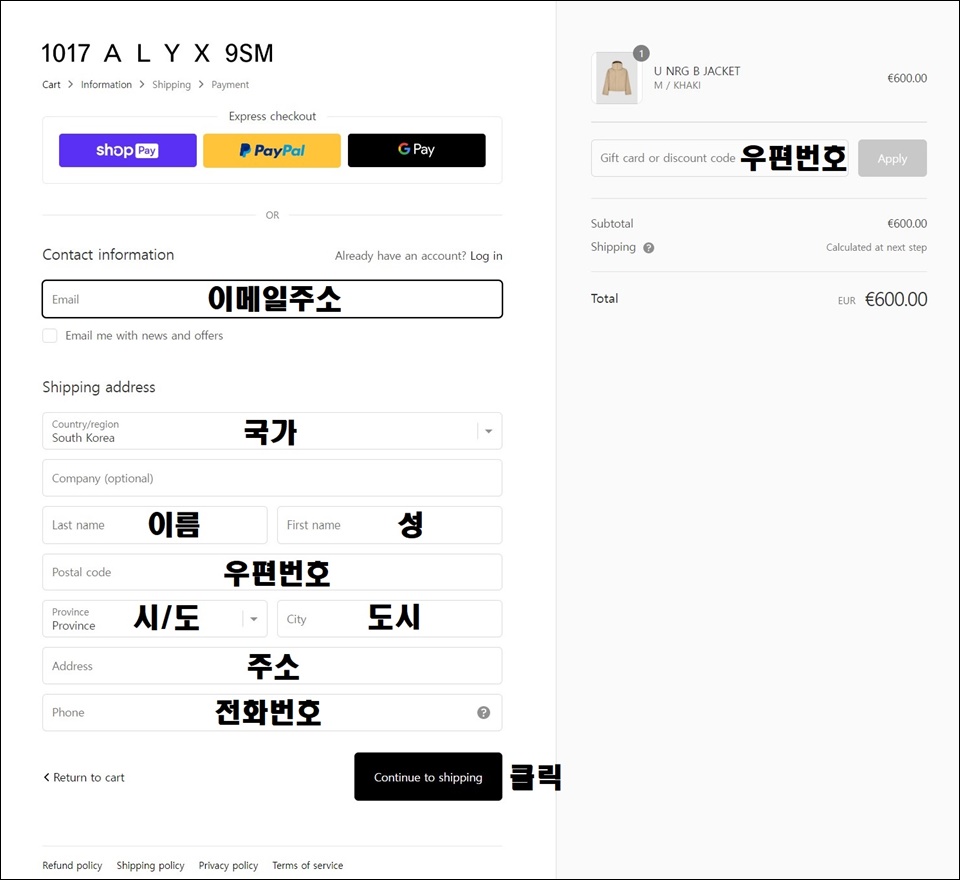Select the Information breadcrumb step
960x880 pixels.
point(107,85)
